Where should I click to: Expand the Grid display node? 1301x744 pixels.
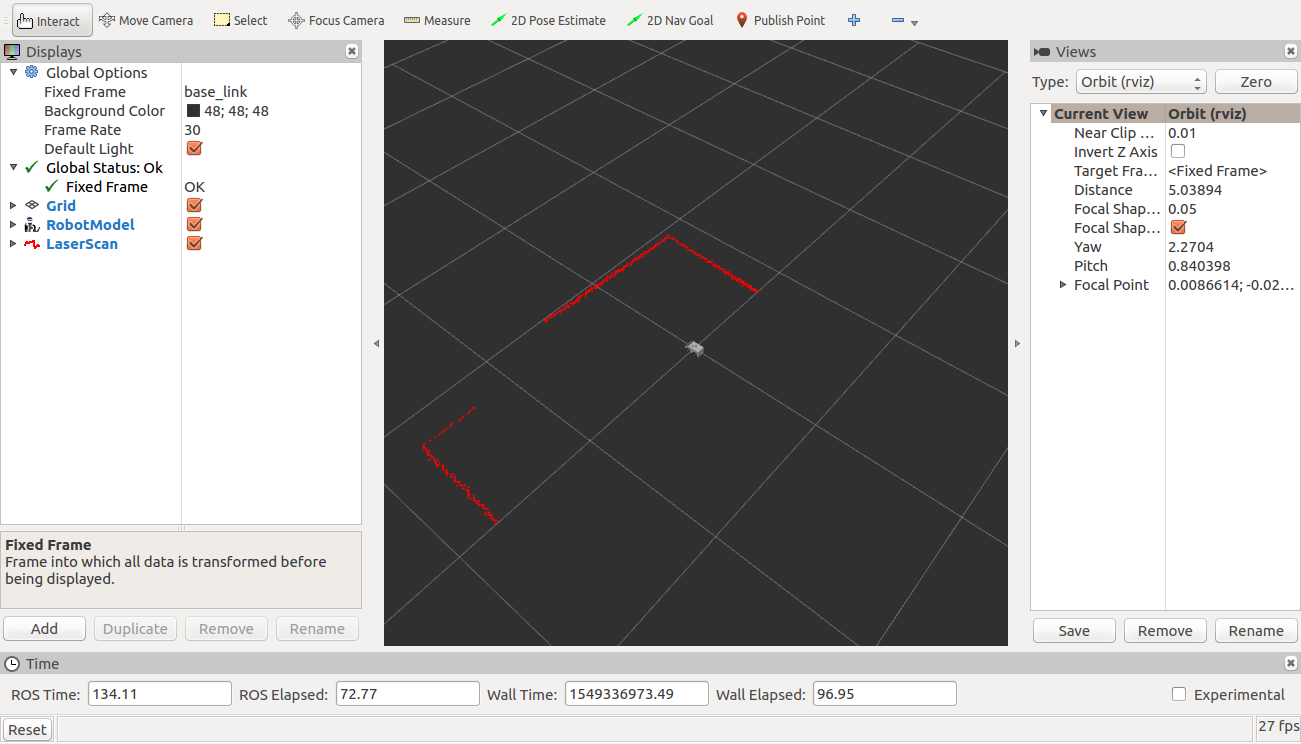[x=13, y=205]
